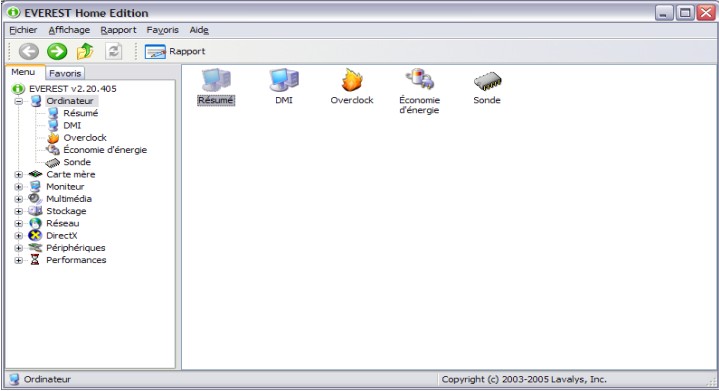Screen dimensions: 719x391
Task: Click the Économie d'énergie icon in tree
Action: tap(53, 150)
